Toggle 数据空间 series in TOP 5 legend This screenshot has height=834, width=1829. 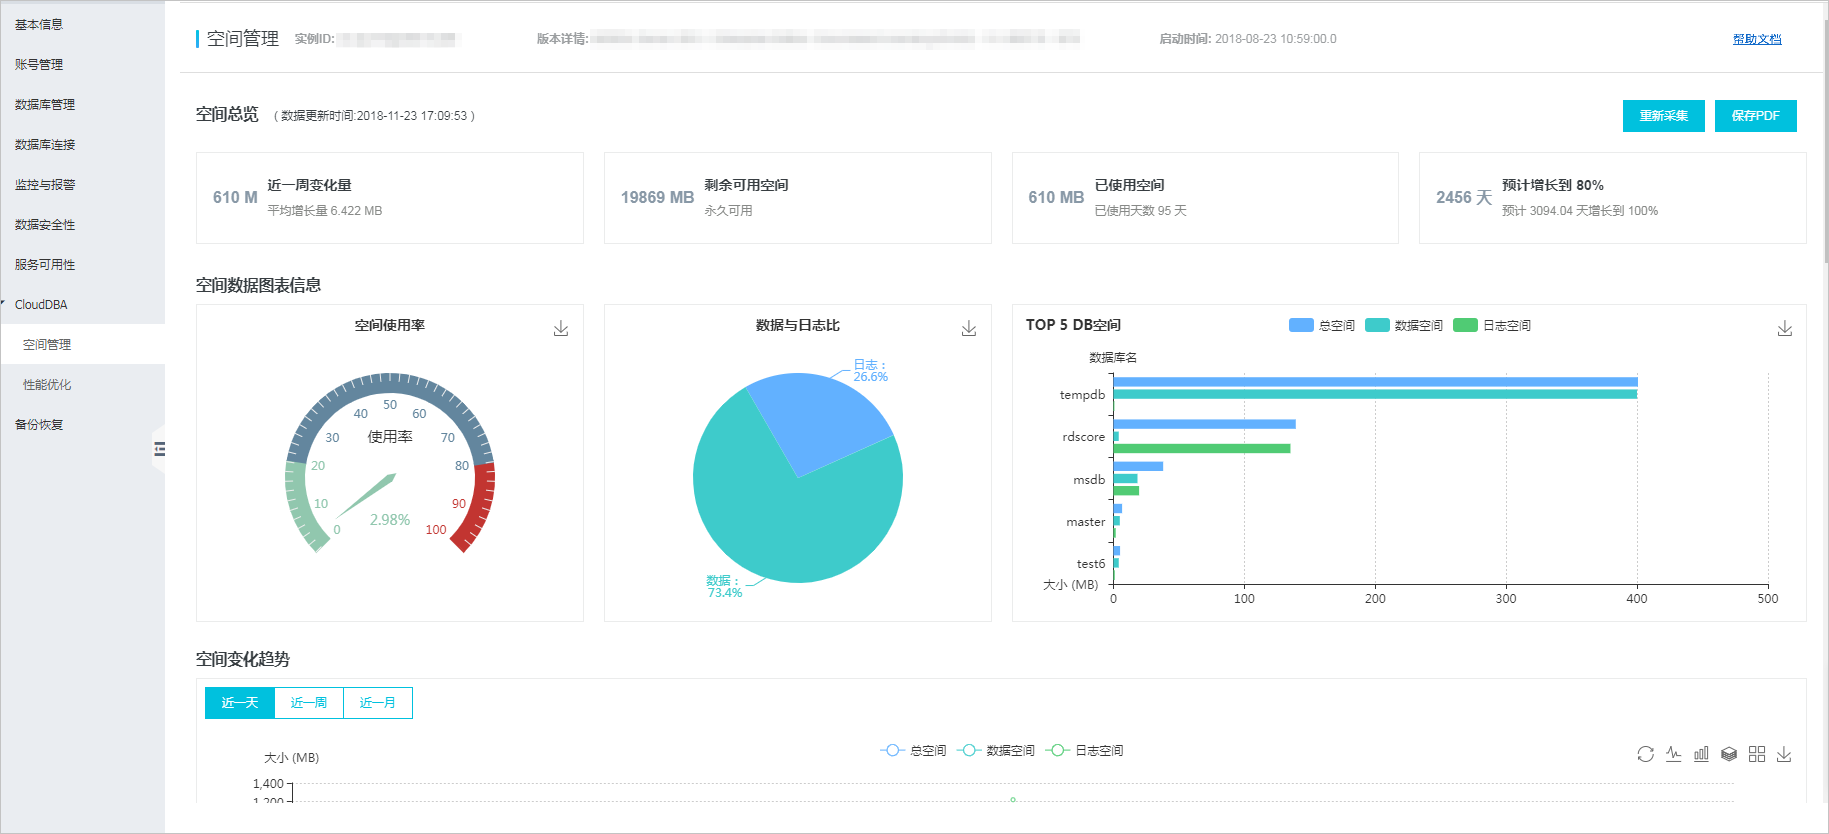tap(1403, 325)
